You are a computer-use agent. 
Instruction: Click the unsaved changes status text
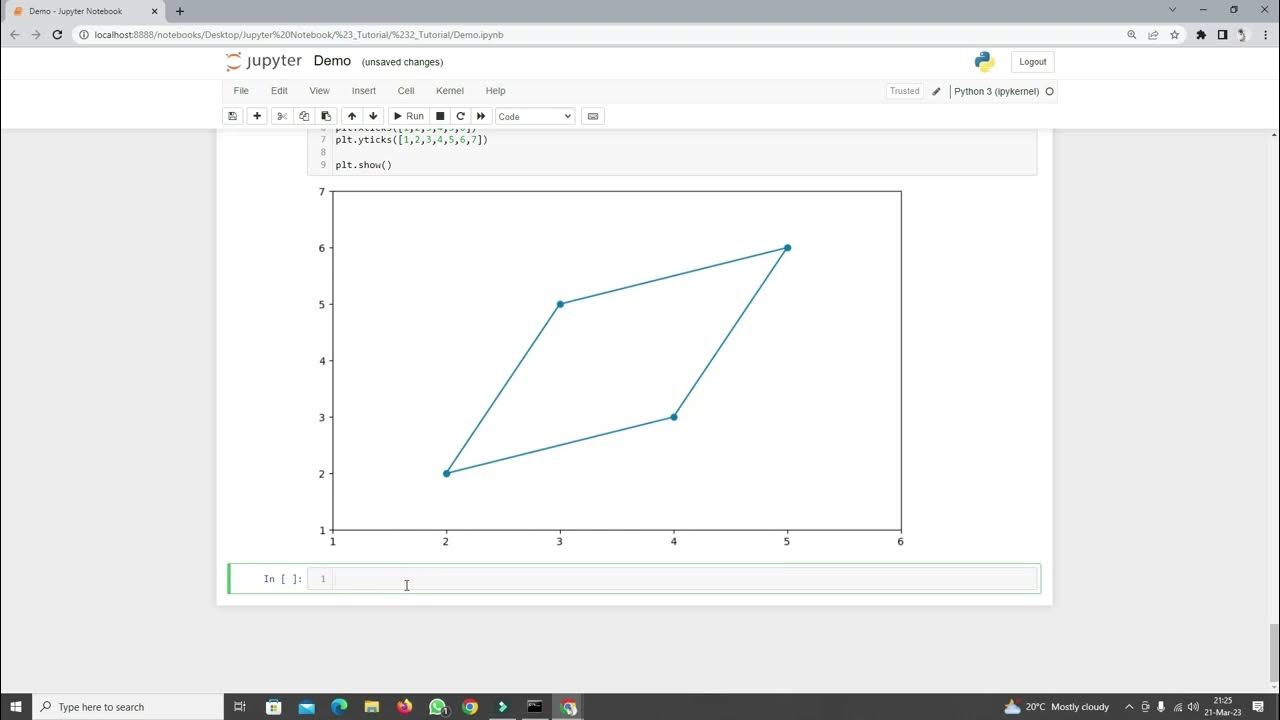[x=402, y=62]
